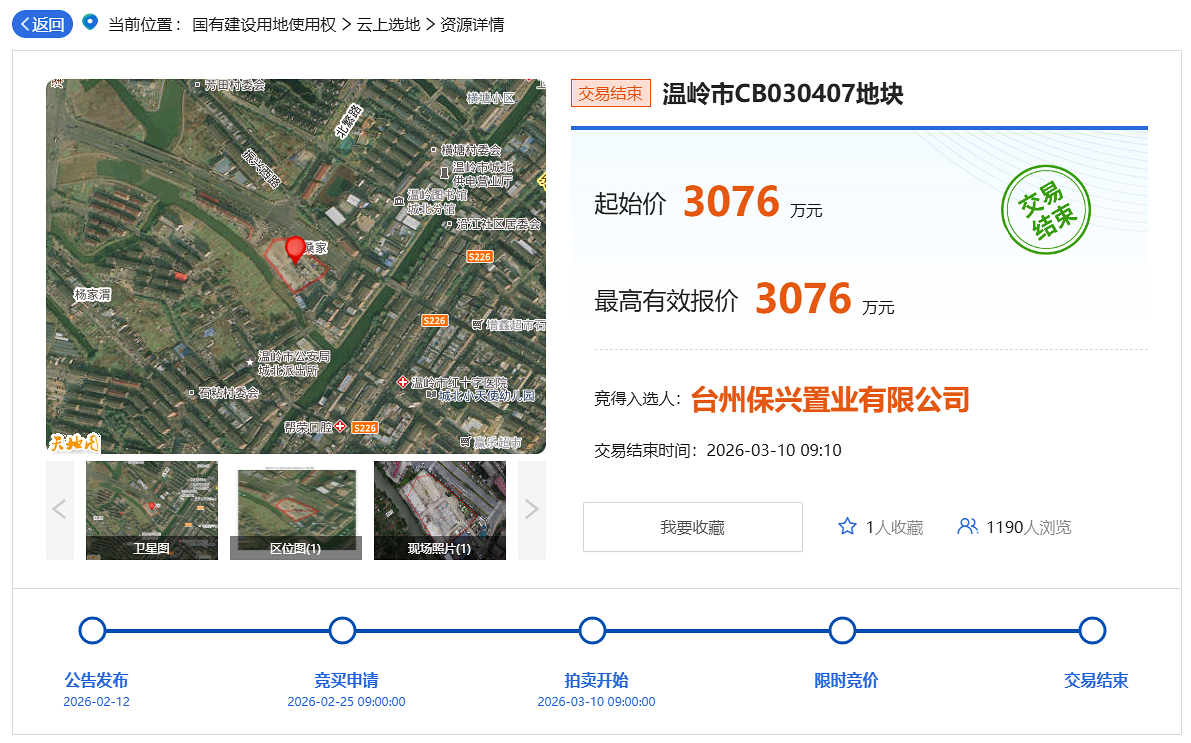Show previous thumbnails with left arrow
This screenshot has height=743, width=1191.
[x=59, y=510]
